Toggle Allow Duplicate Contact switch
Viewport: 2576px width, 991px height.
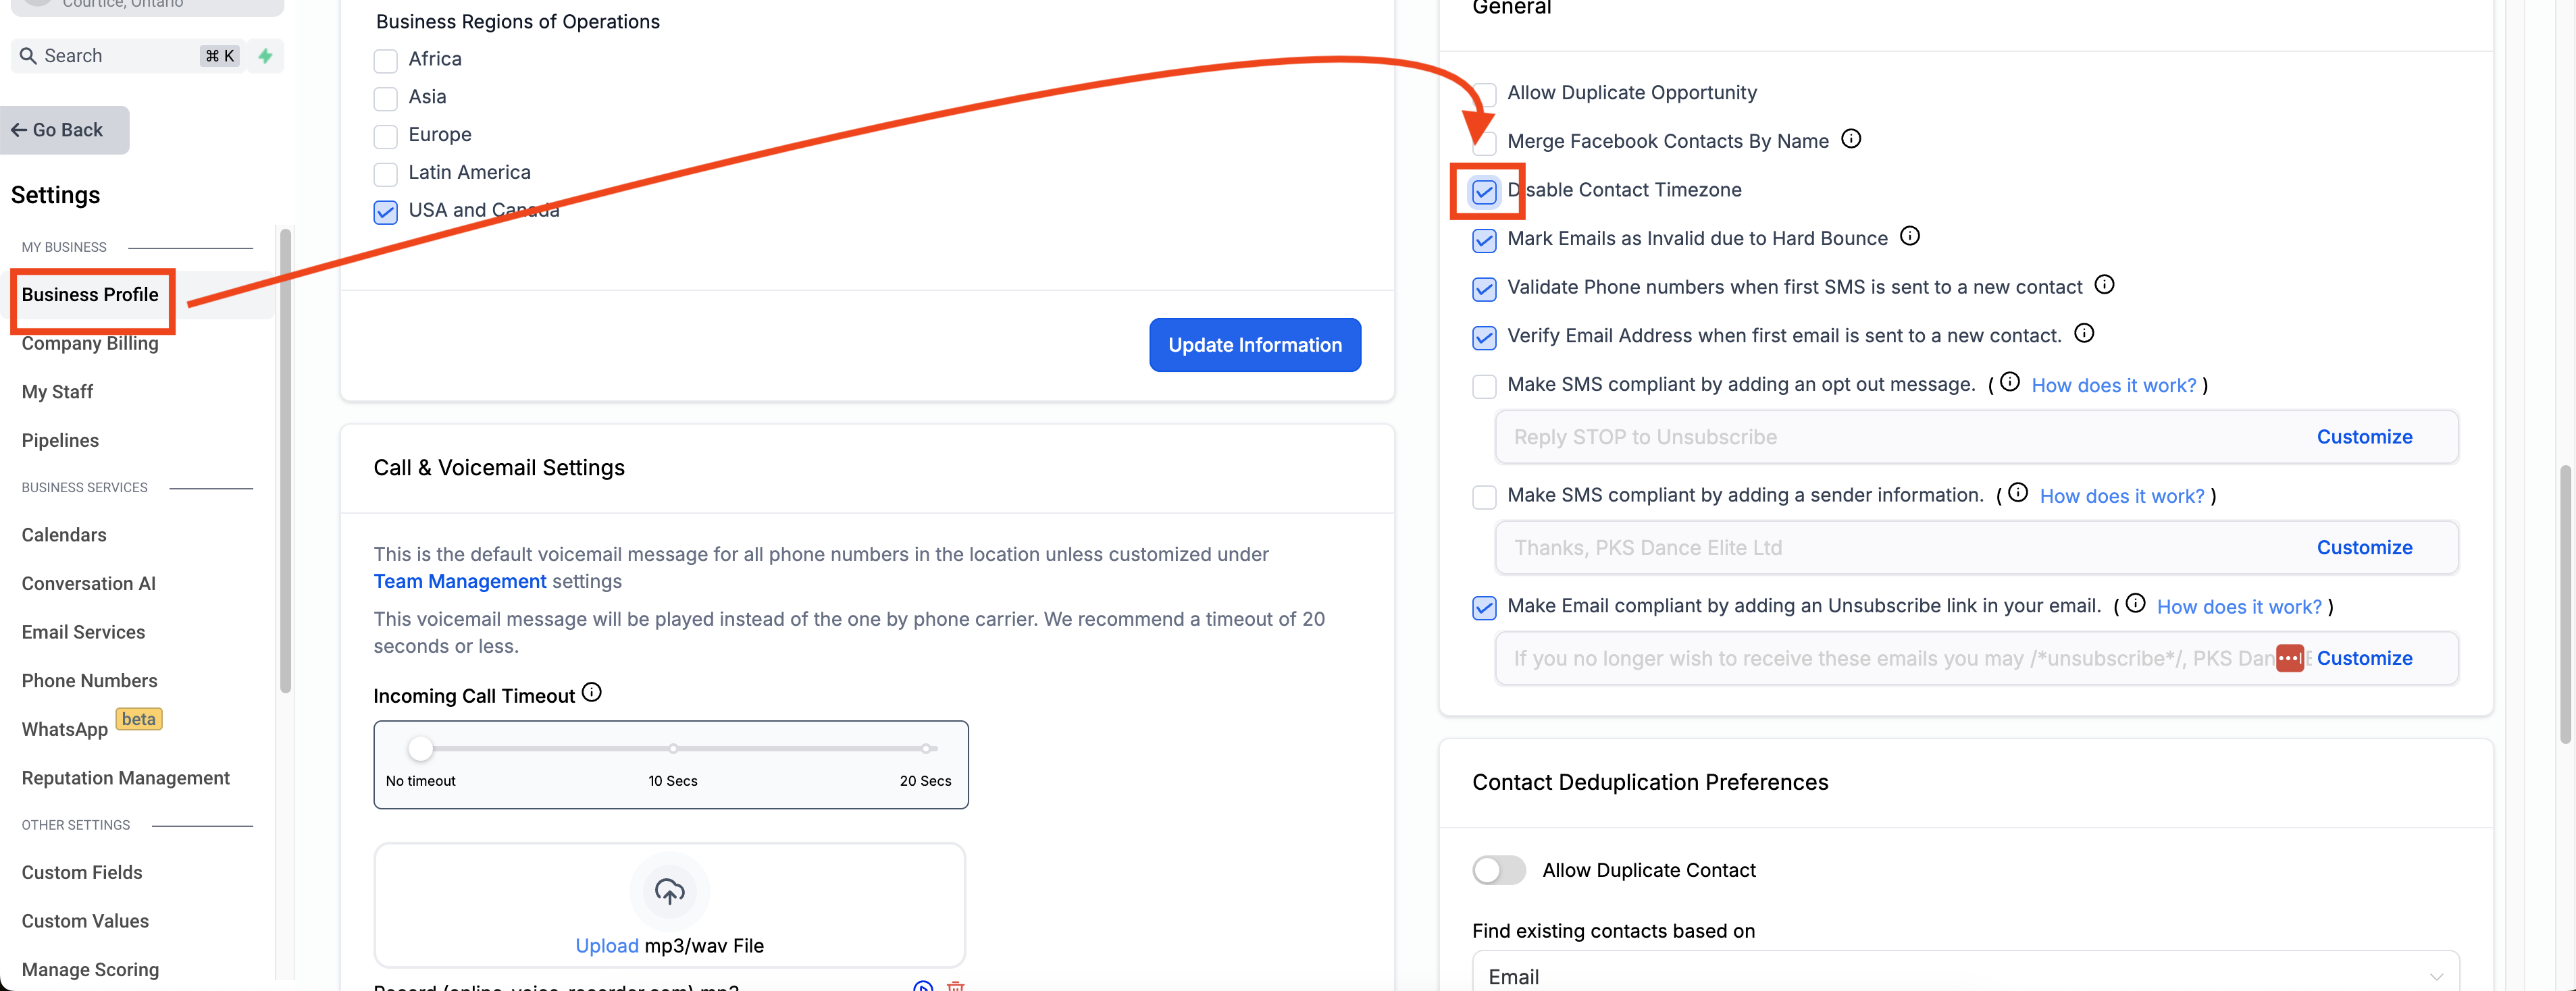pyautogui.click(x=1498, y=870)
